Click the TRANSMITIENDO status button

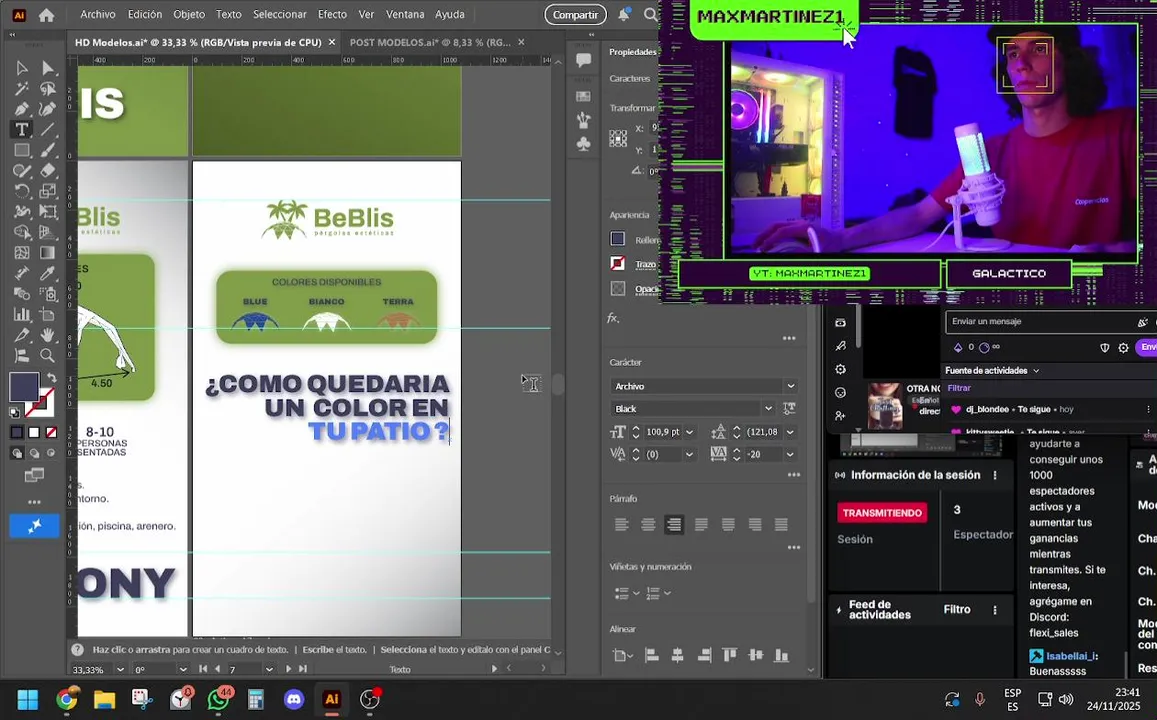pos(883,513)
